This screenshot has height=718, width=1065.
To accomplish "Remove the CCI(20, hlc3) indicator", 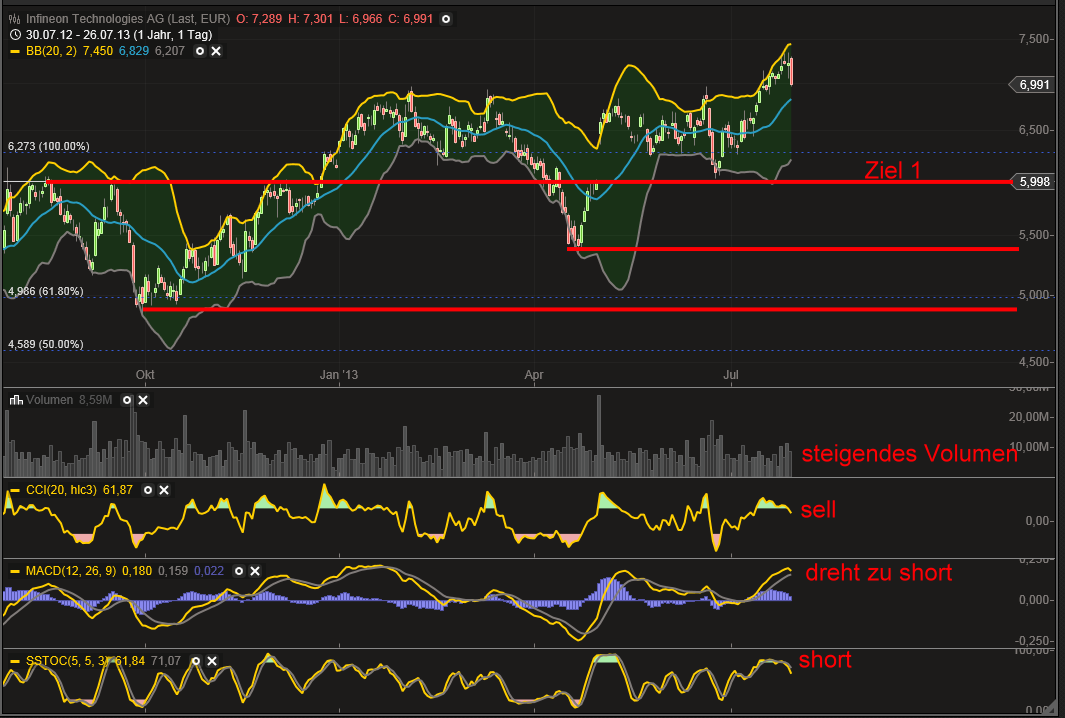I will coord(164,490).
